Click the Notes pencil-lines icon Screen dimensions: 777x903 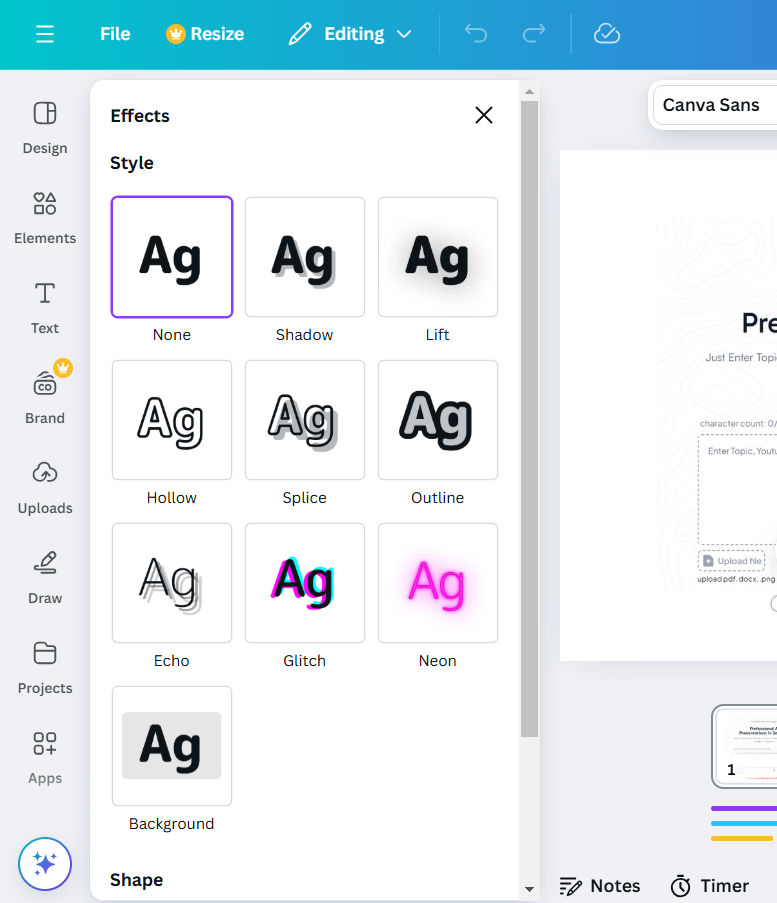click(571, 886)
